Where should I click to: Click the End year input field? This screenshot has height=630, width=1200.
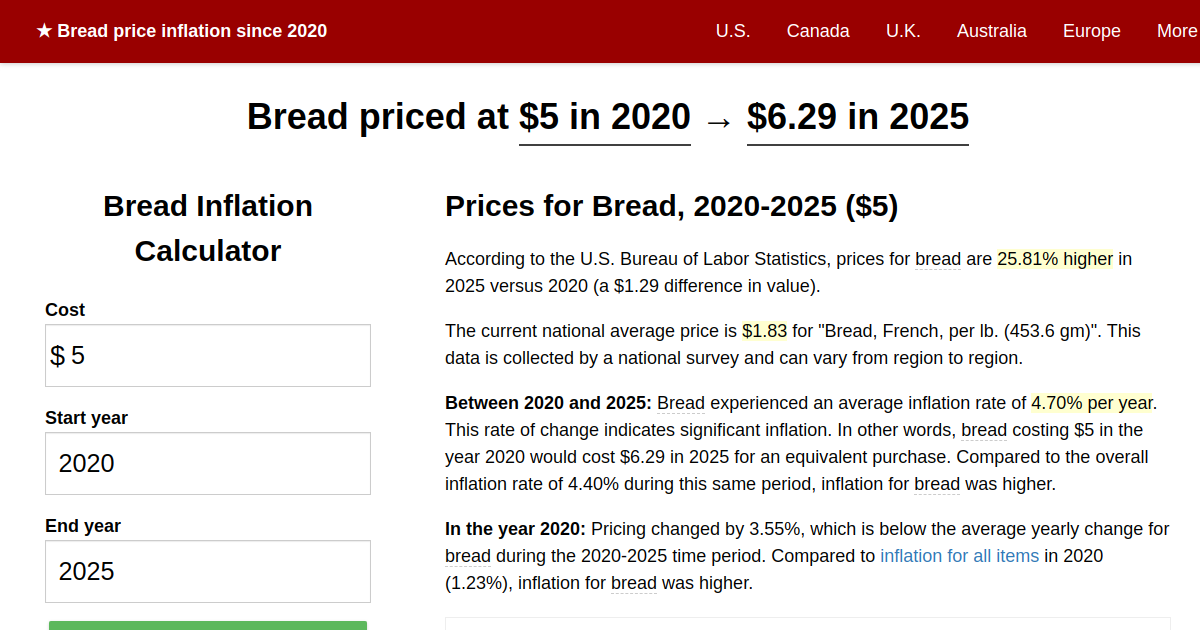(207, 571)
